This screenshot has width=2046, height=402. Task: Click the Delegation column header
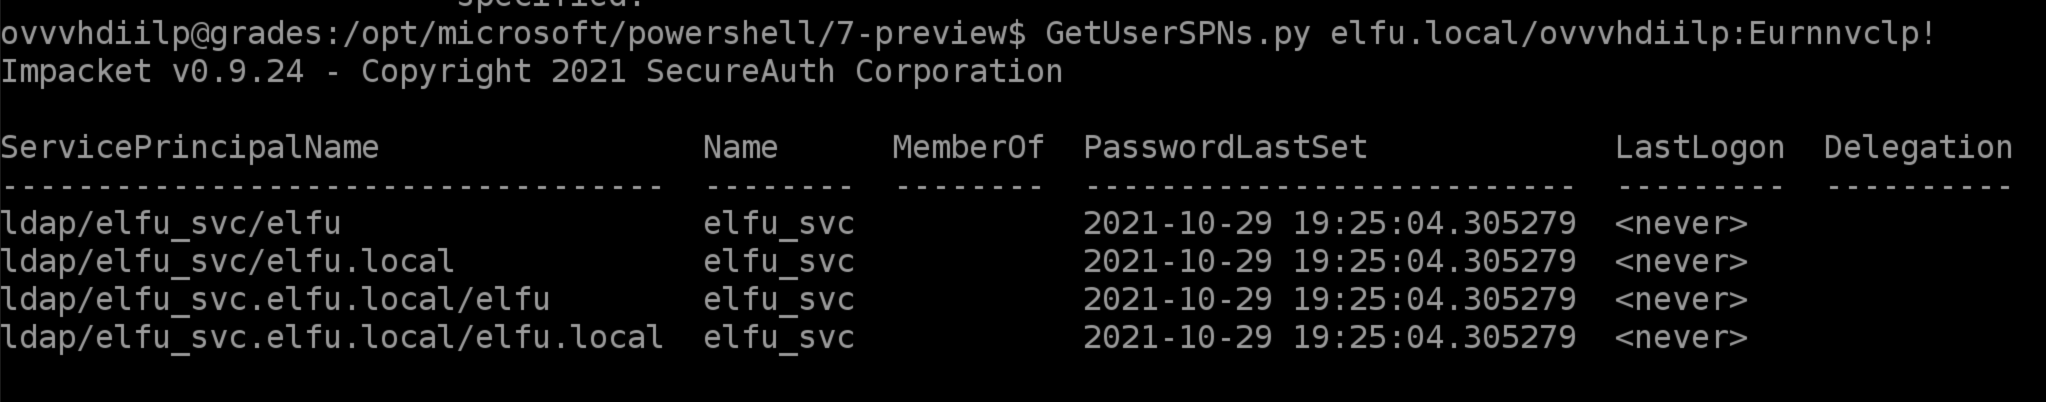click(x=1917, y=148)
